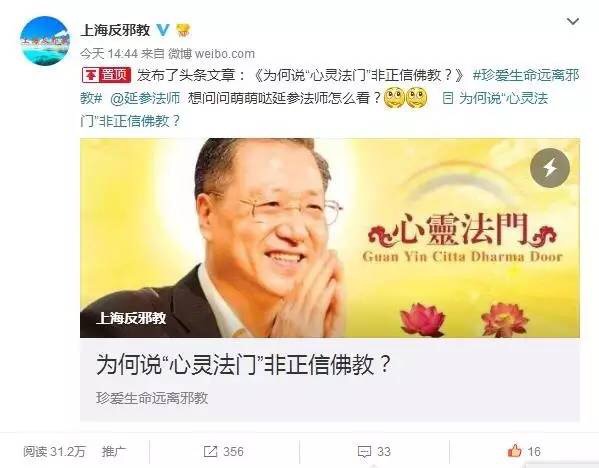Open comments via the 33 comment icon

pyautogui.click(x=374, y=452)
